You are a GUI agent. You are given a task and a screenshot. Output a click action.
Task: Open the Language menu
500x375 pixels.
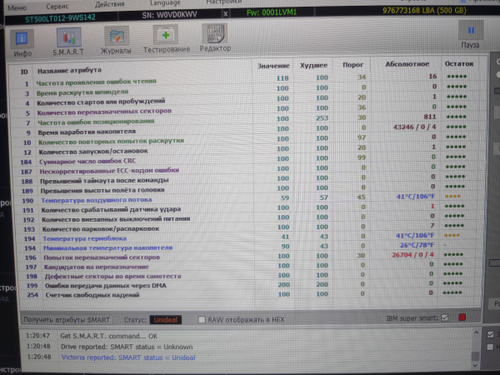click(x=165, y=3)
